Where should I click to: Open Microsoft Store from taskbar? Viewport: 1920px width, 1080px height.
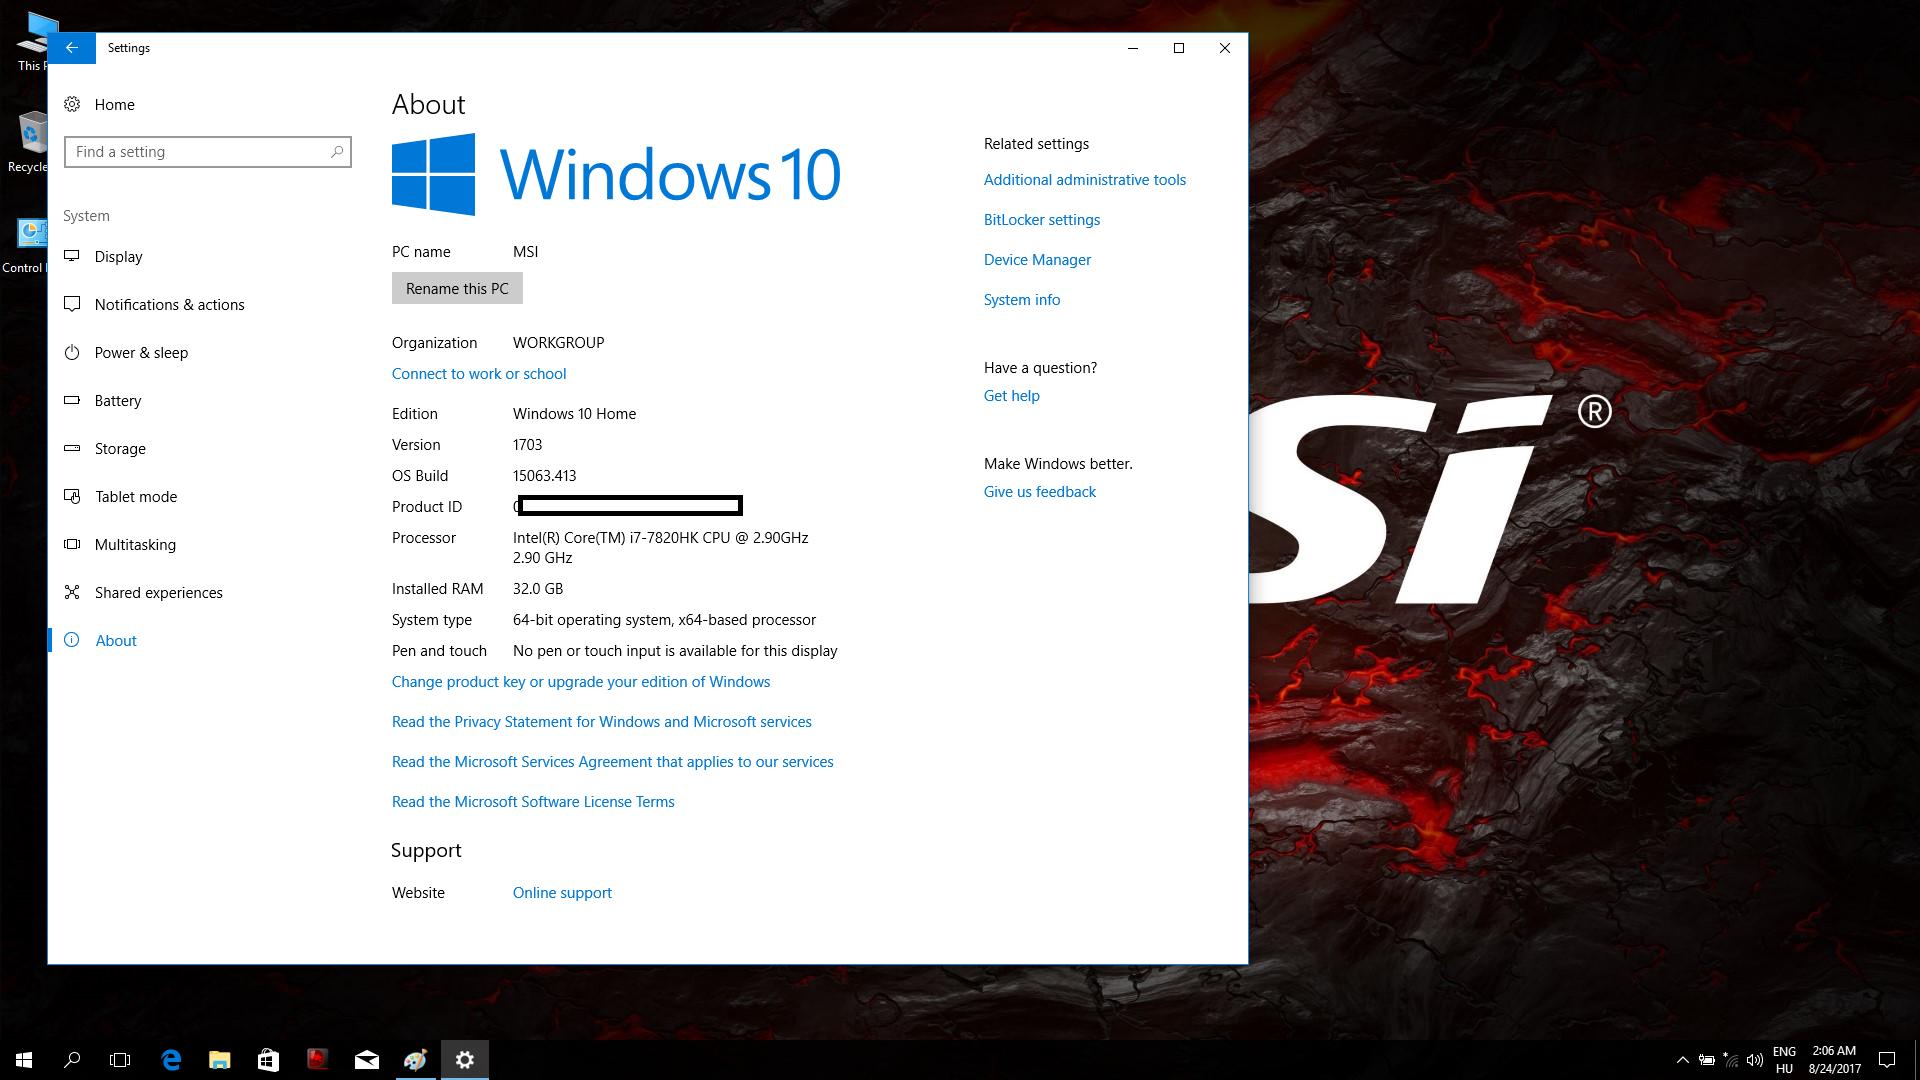pos(268,1060)
